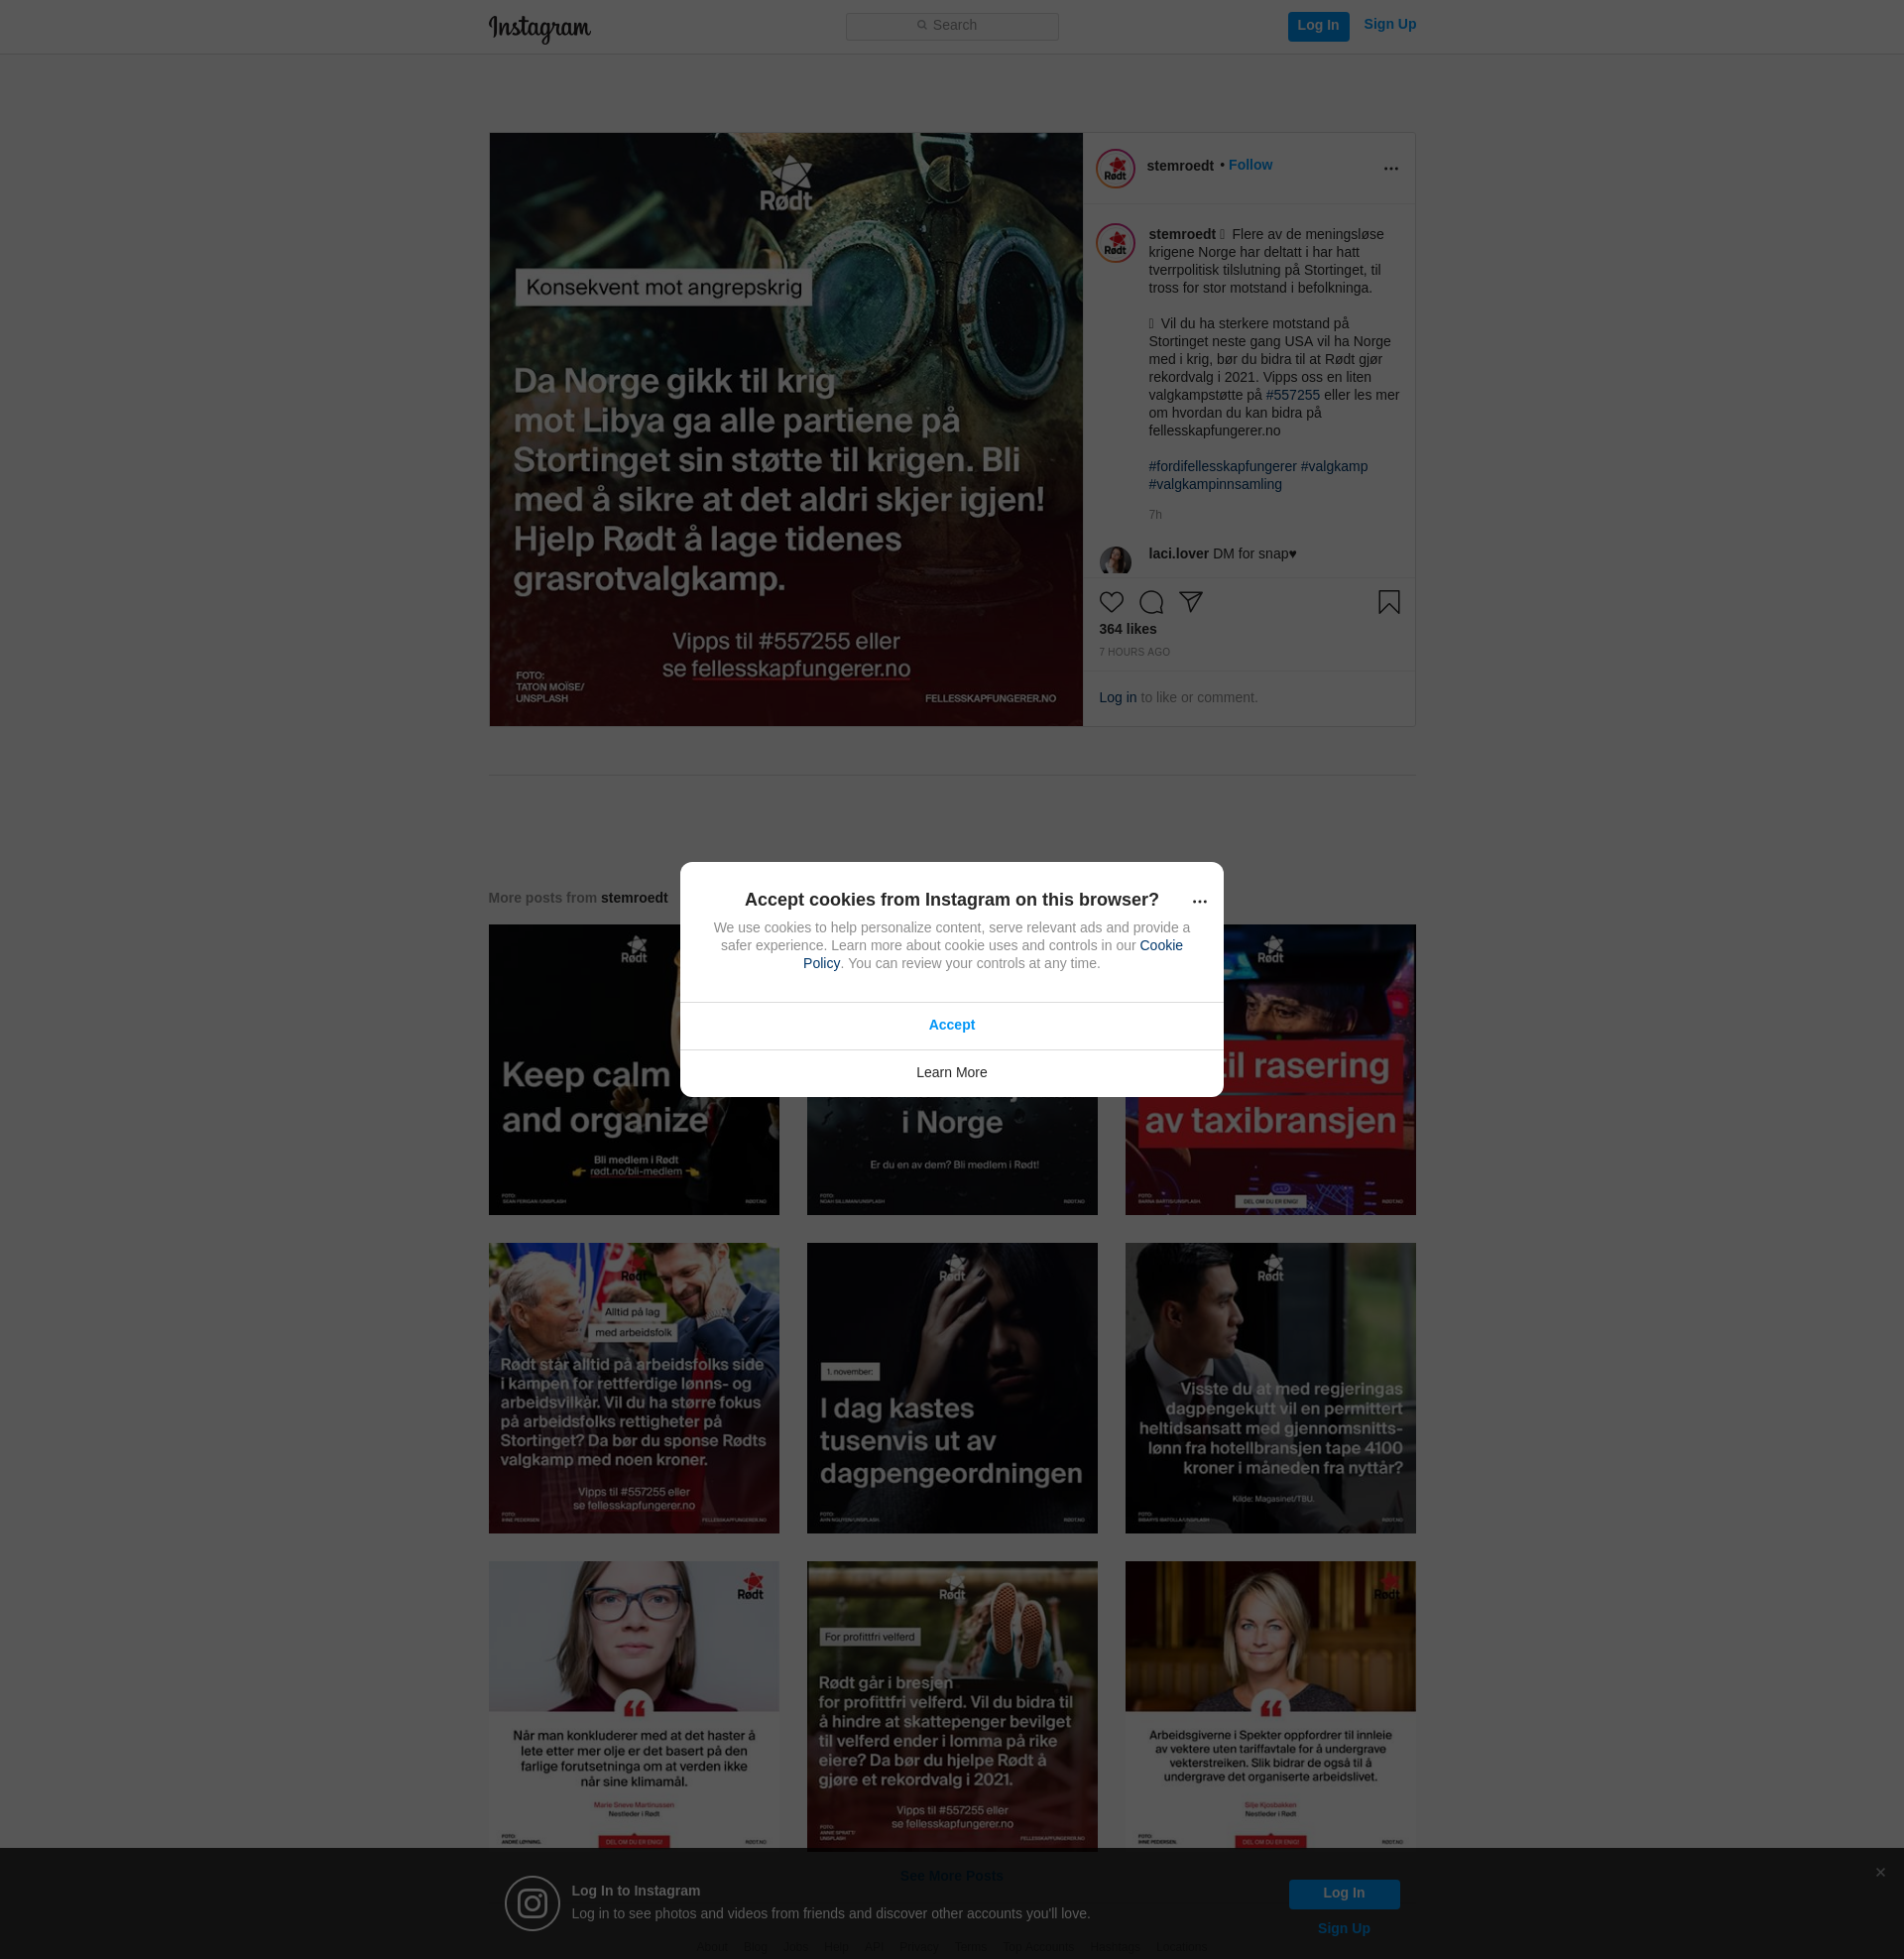The height and width of the screenshot is (1959, 1904).
Task: Save post with bookmark icon
Action: (x=1388, y=602)
